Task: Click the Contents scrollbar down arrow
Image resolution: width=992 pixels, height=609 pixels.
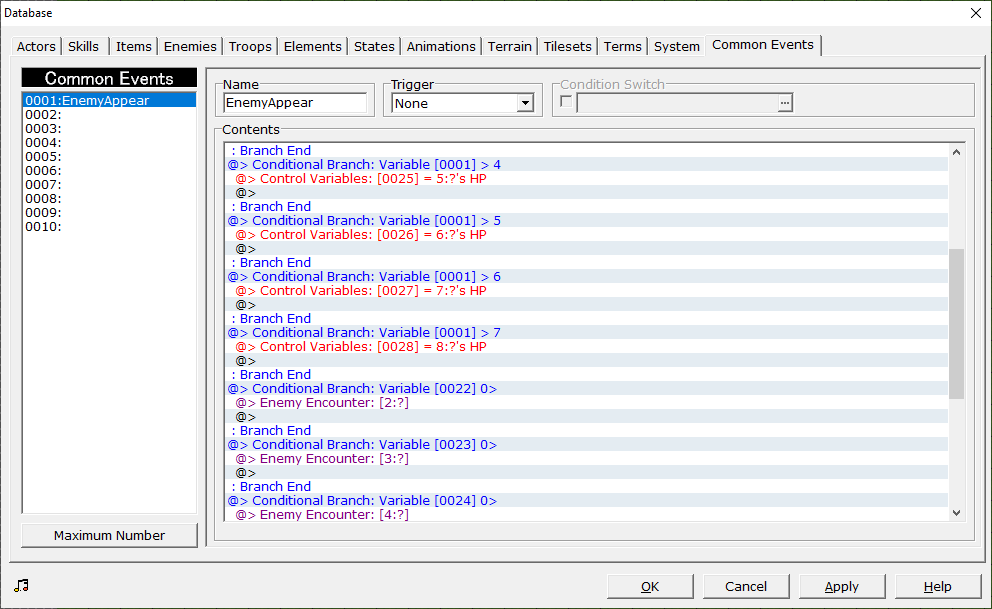Action: coord(956,513)
